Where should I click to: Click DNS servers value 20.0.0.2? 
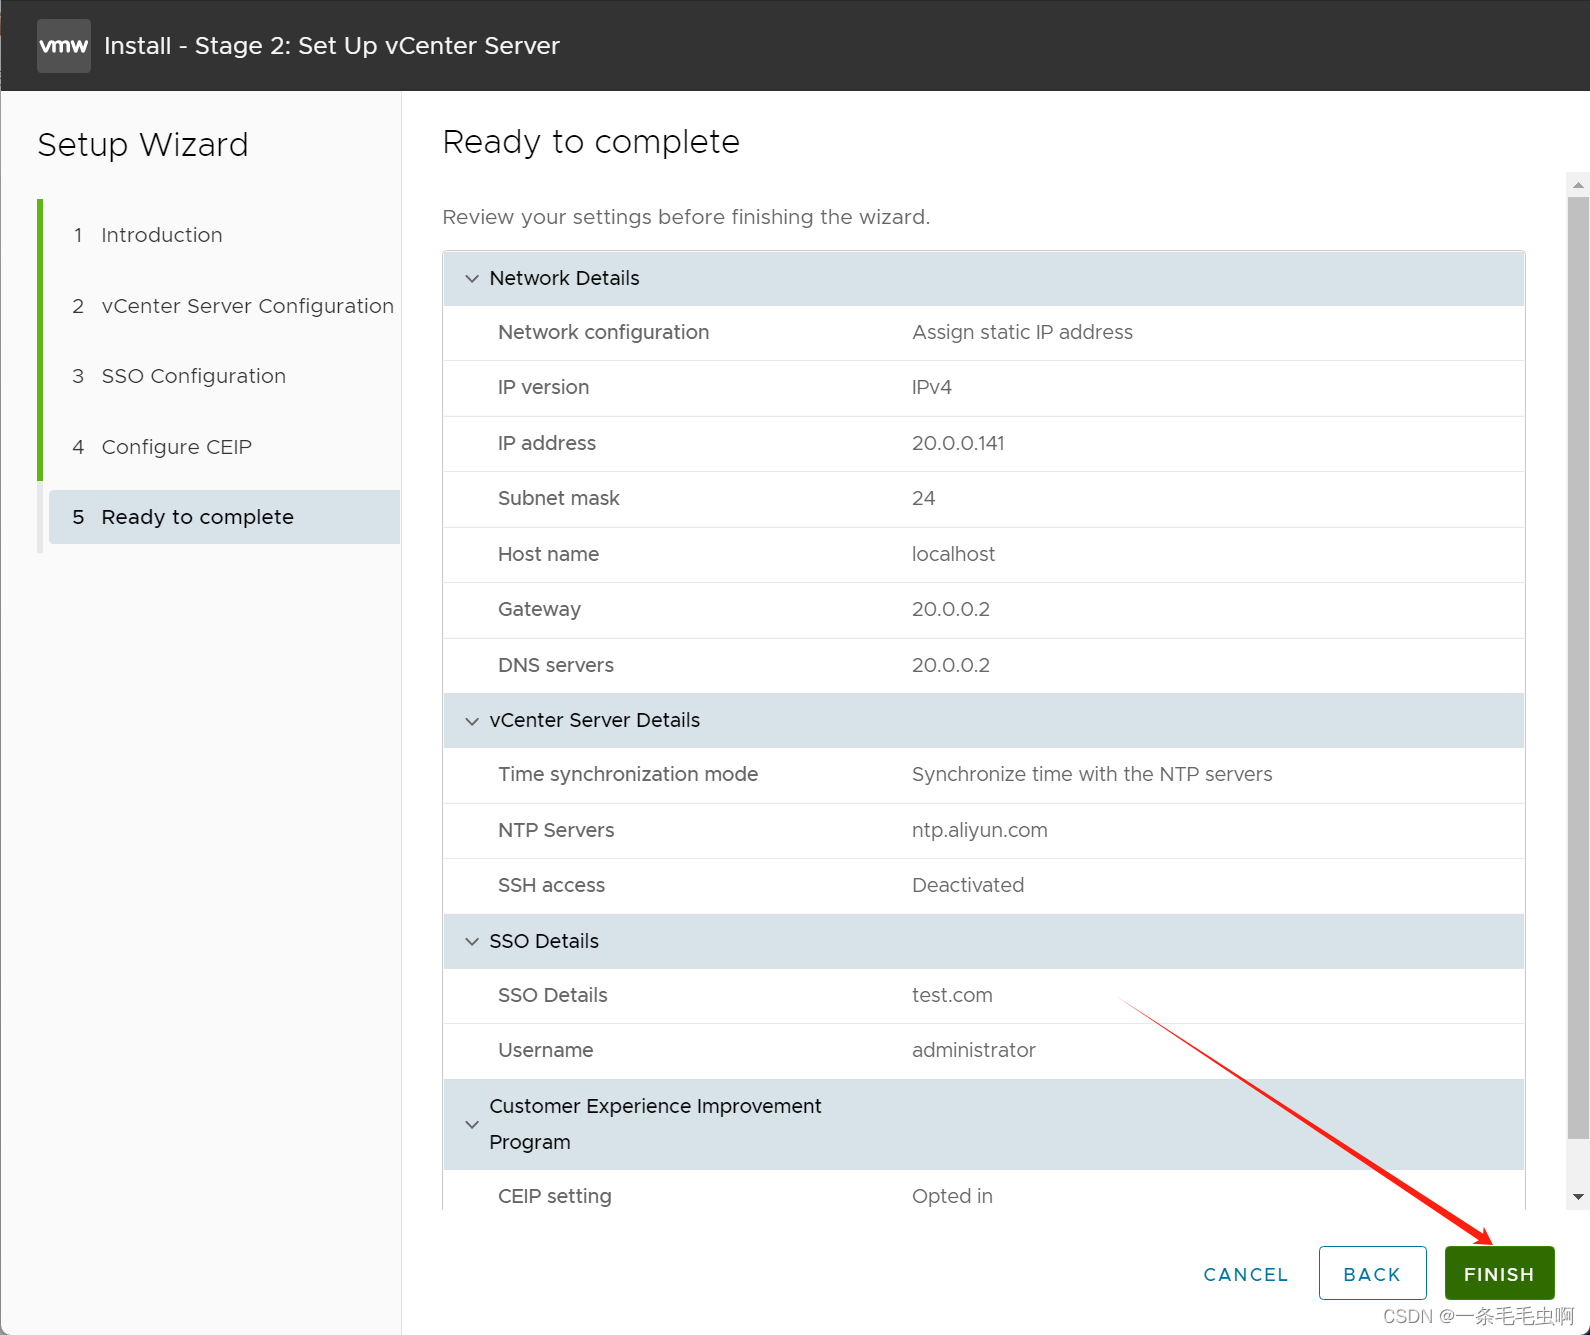[951, 665]
